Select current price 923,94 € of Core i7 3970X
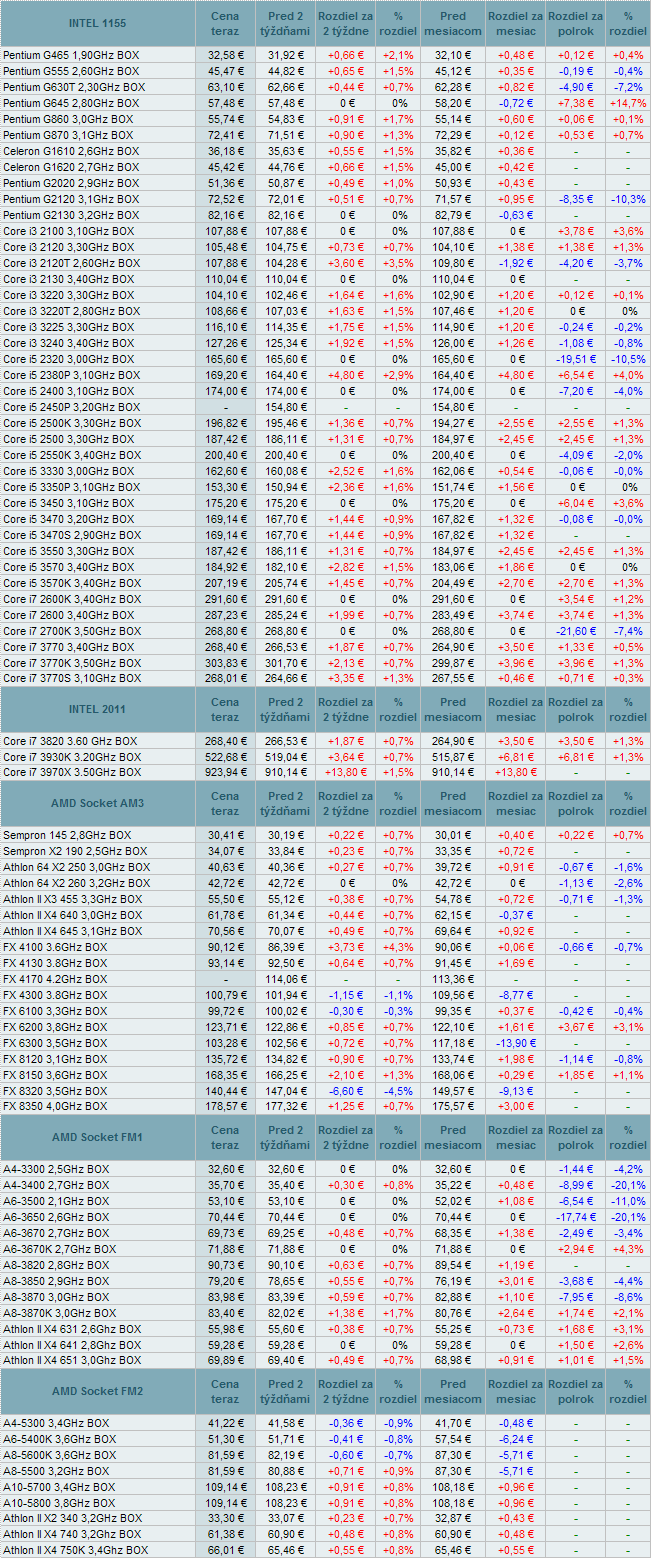The width and height of the screenshot is (651, 1558). [x=225, y=773]
